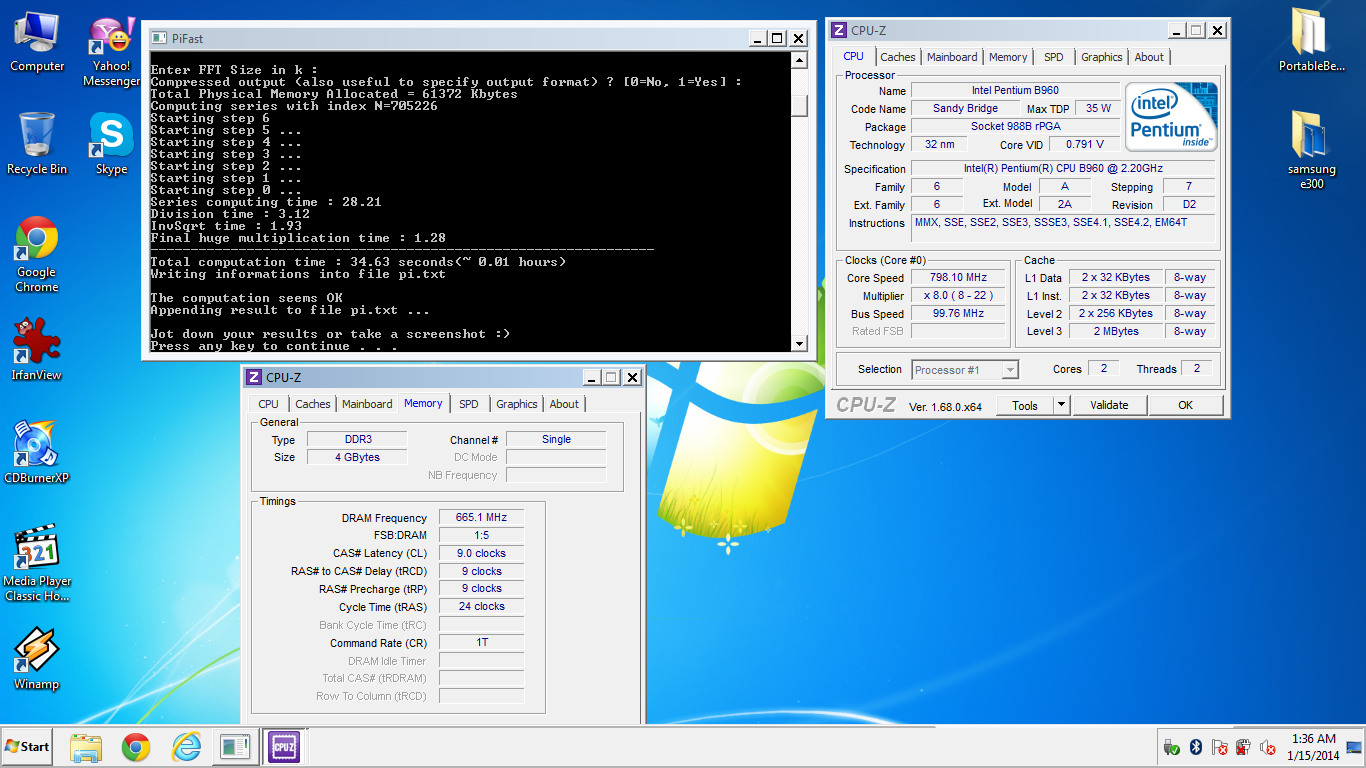
Task: Click the Bus Speed value 99.76 MHz
Action: tap(958, 314)
